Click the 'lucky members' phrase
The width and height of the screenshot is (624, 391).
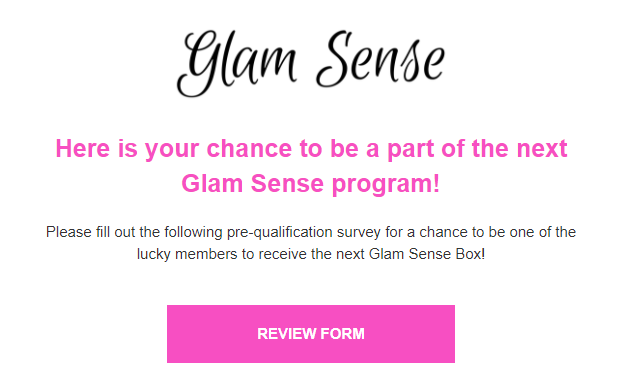point(187,254)
